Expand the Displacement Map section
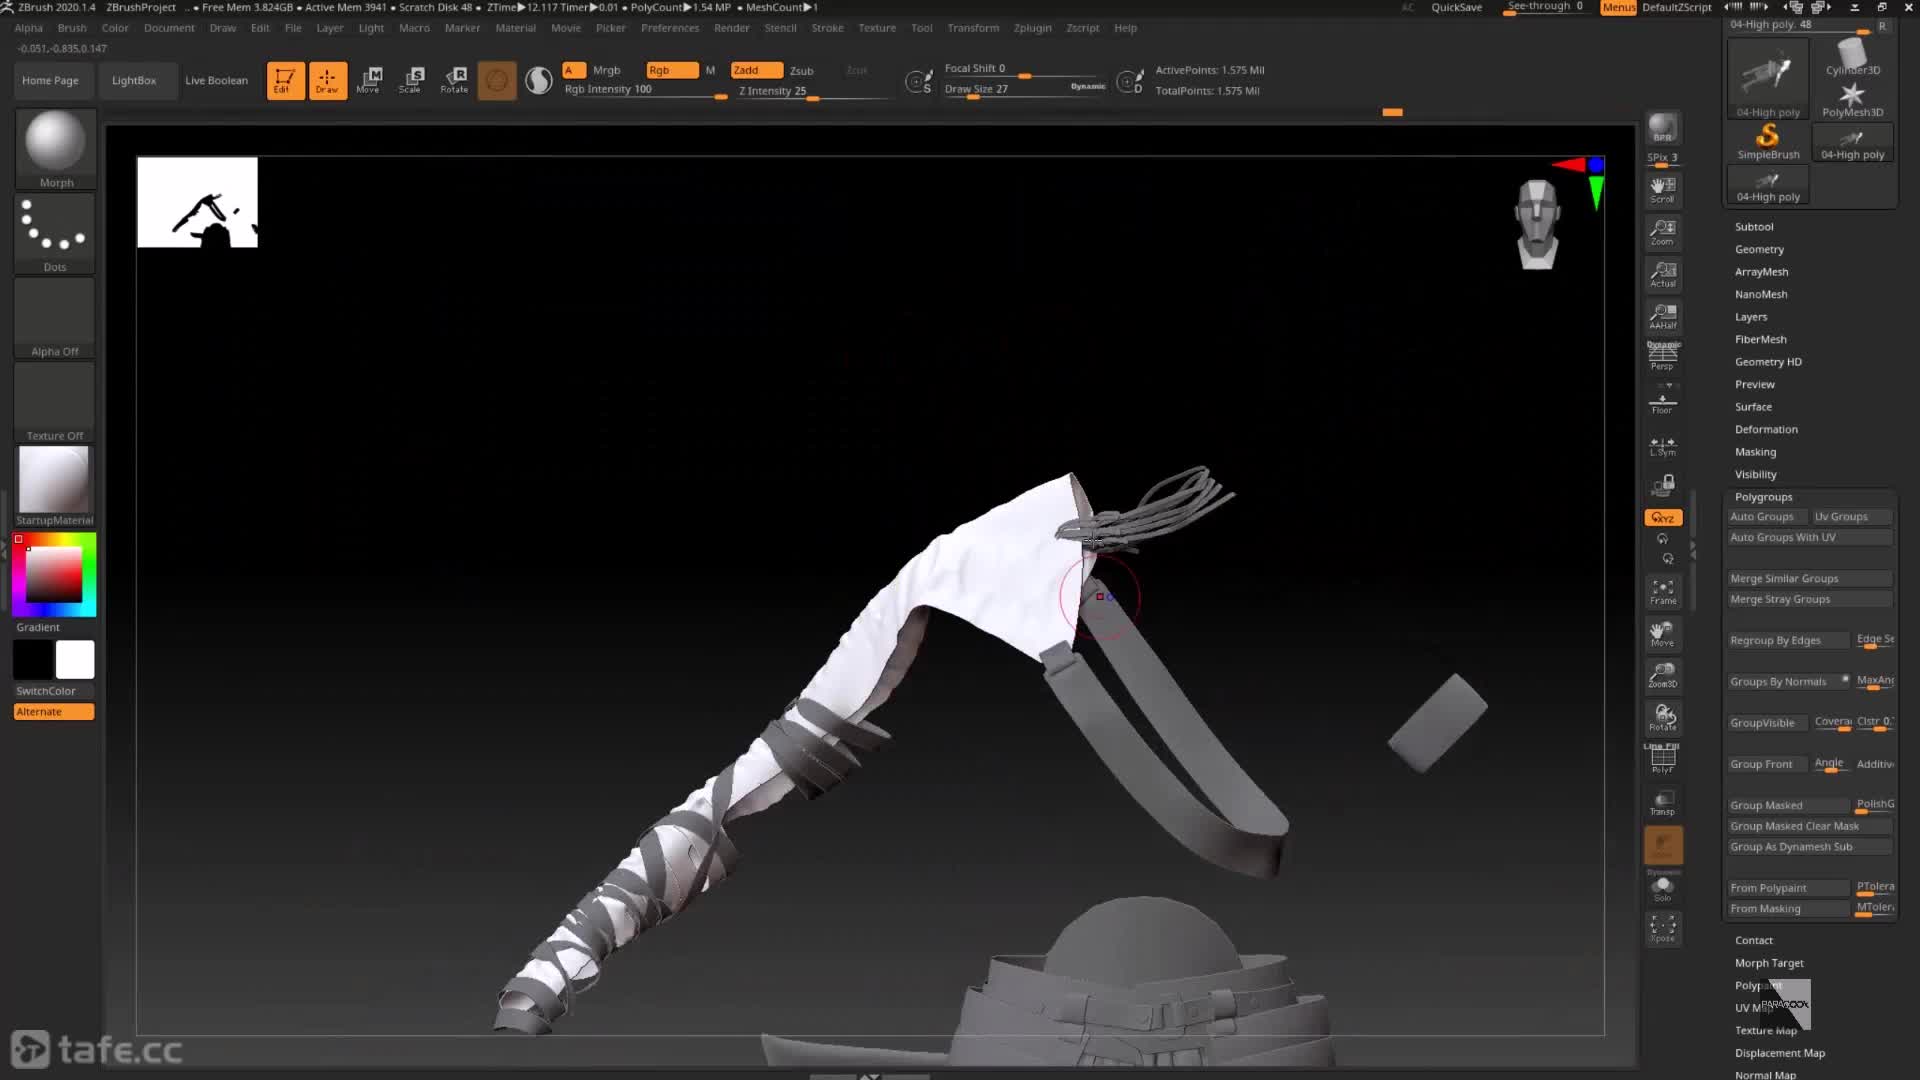 coord(1779,1053)
